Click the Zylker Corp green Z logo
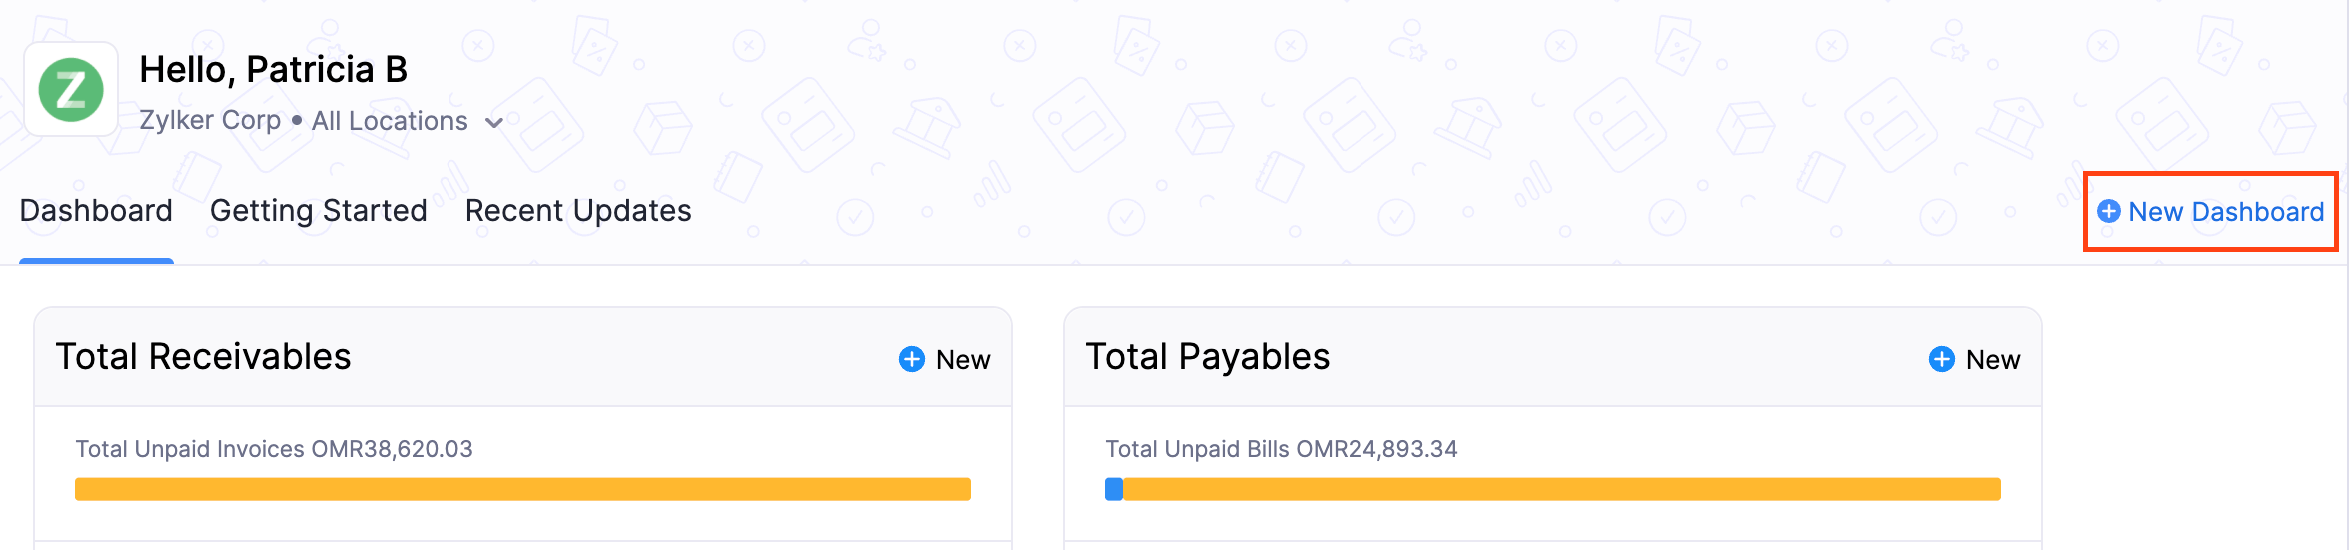This screenshot has height=550, width=2349. coord(71,90)
